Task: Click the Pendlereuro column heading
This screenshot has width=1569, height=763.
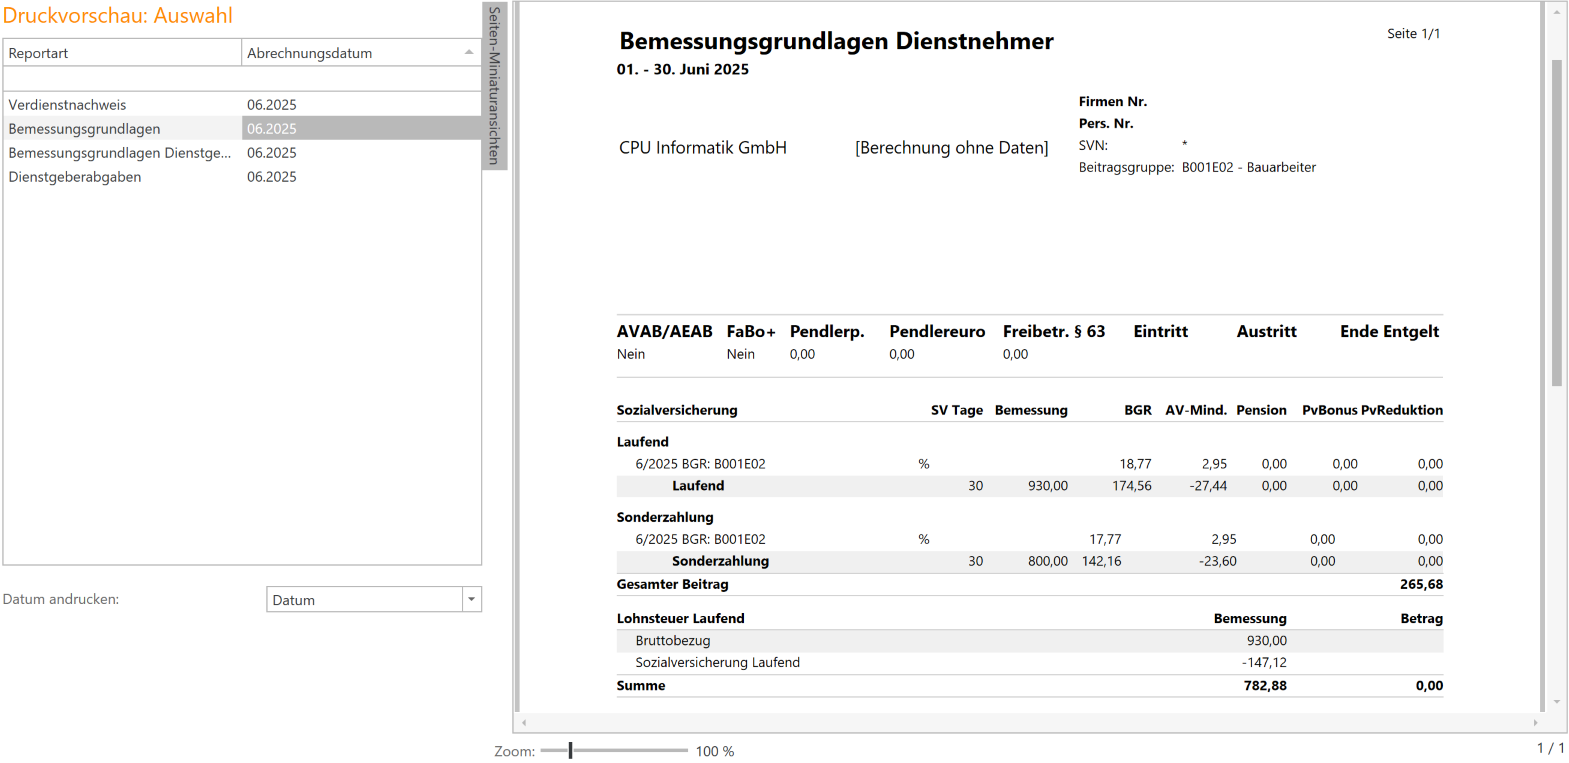Action: (x=937, y=331)
